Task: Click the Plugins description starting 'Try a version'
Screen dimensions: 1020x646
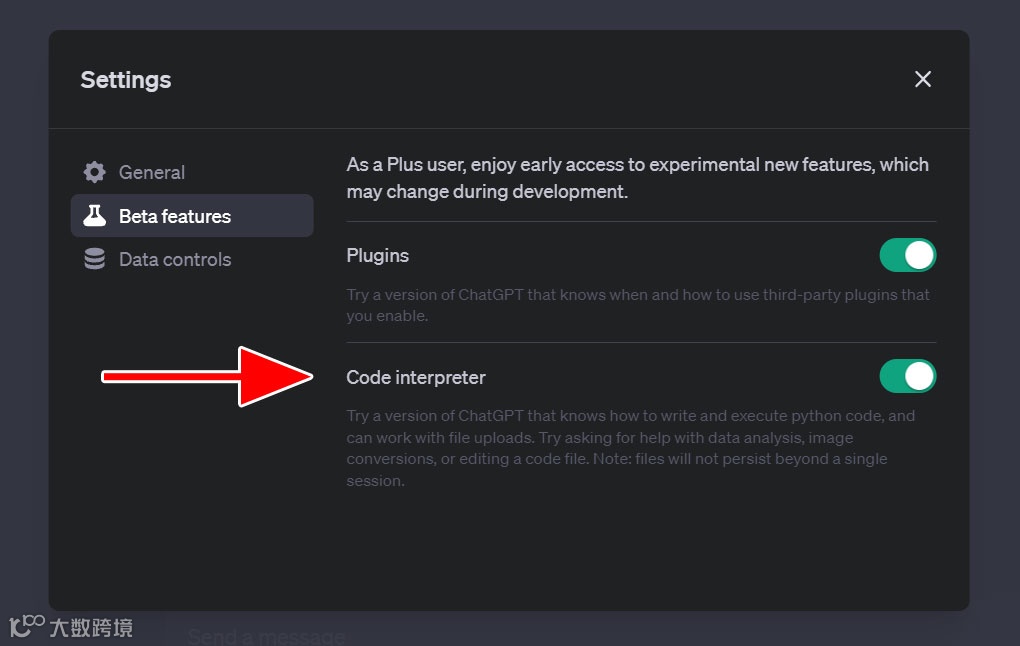Action: [638, 305]
